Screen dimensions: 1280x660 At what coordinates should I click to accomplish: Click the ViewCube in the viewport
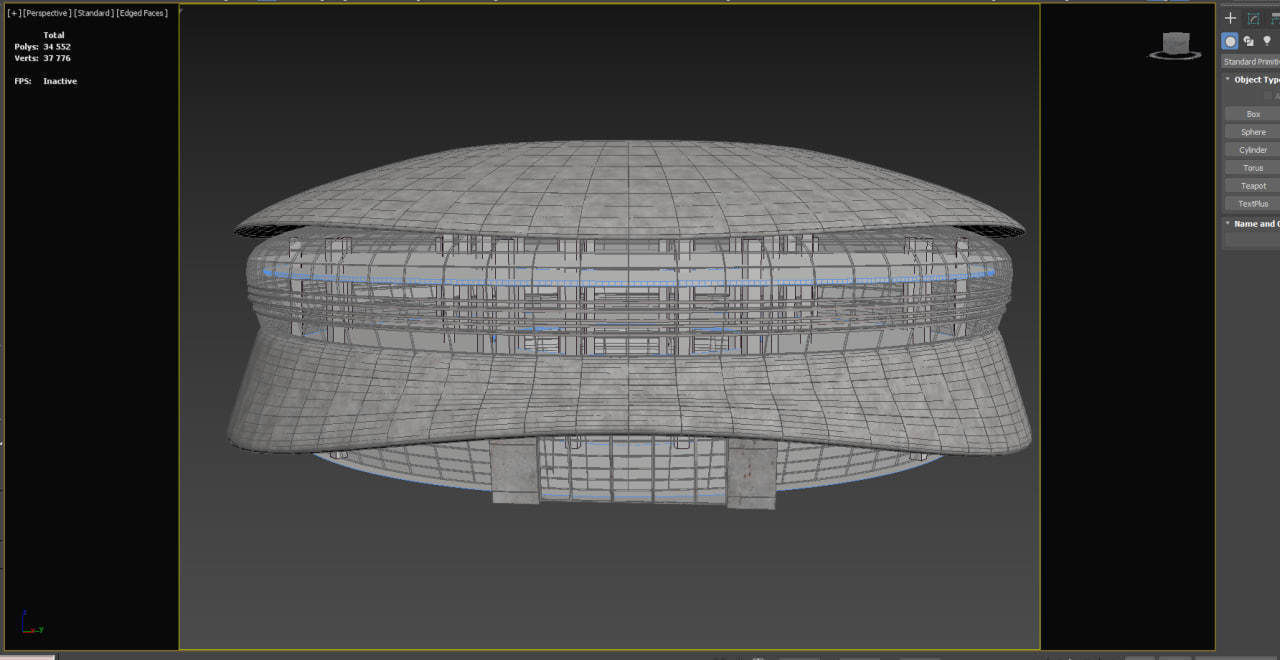point(1175,46)
